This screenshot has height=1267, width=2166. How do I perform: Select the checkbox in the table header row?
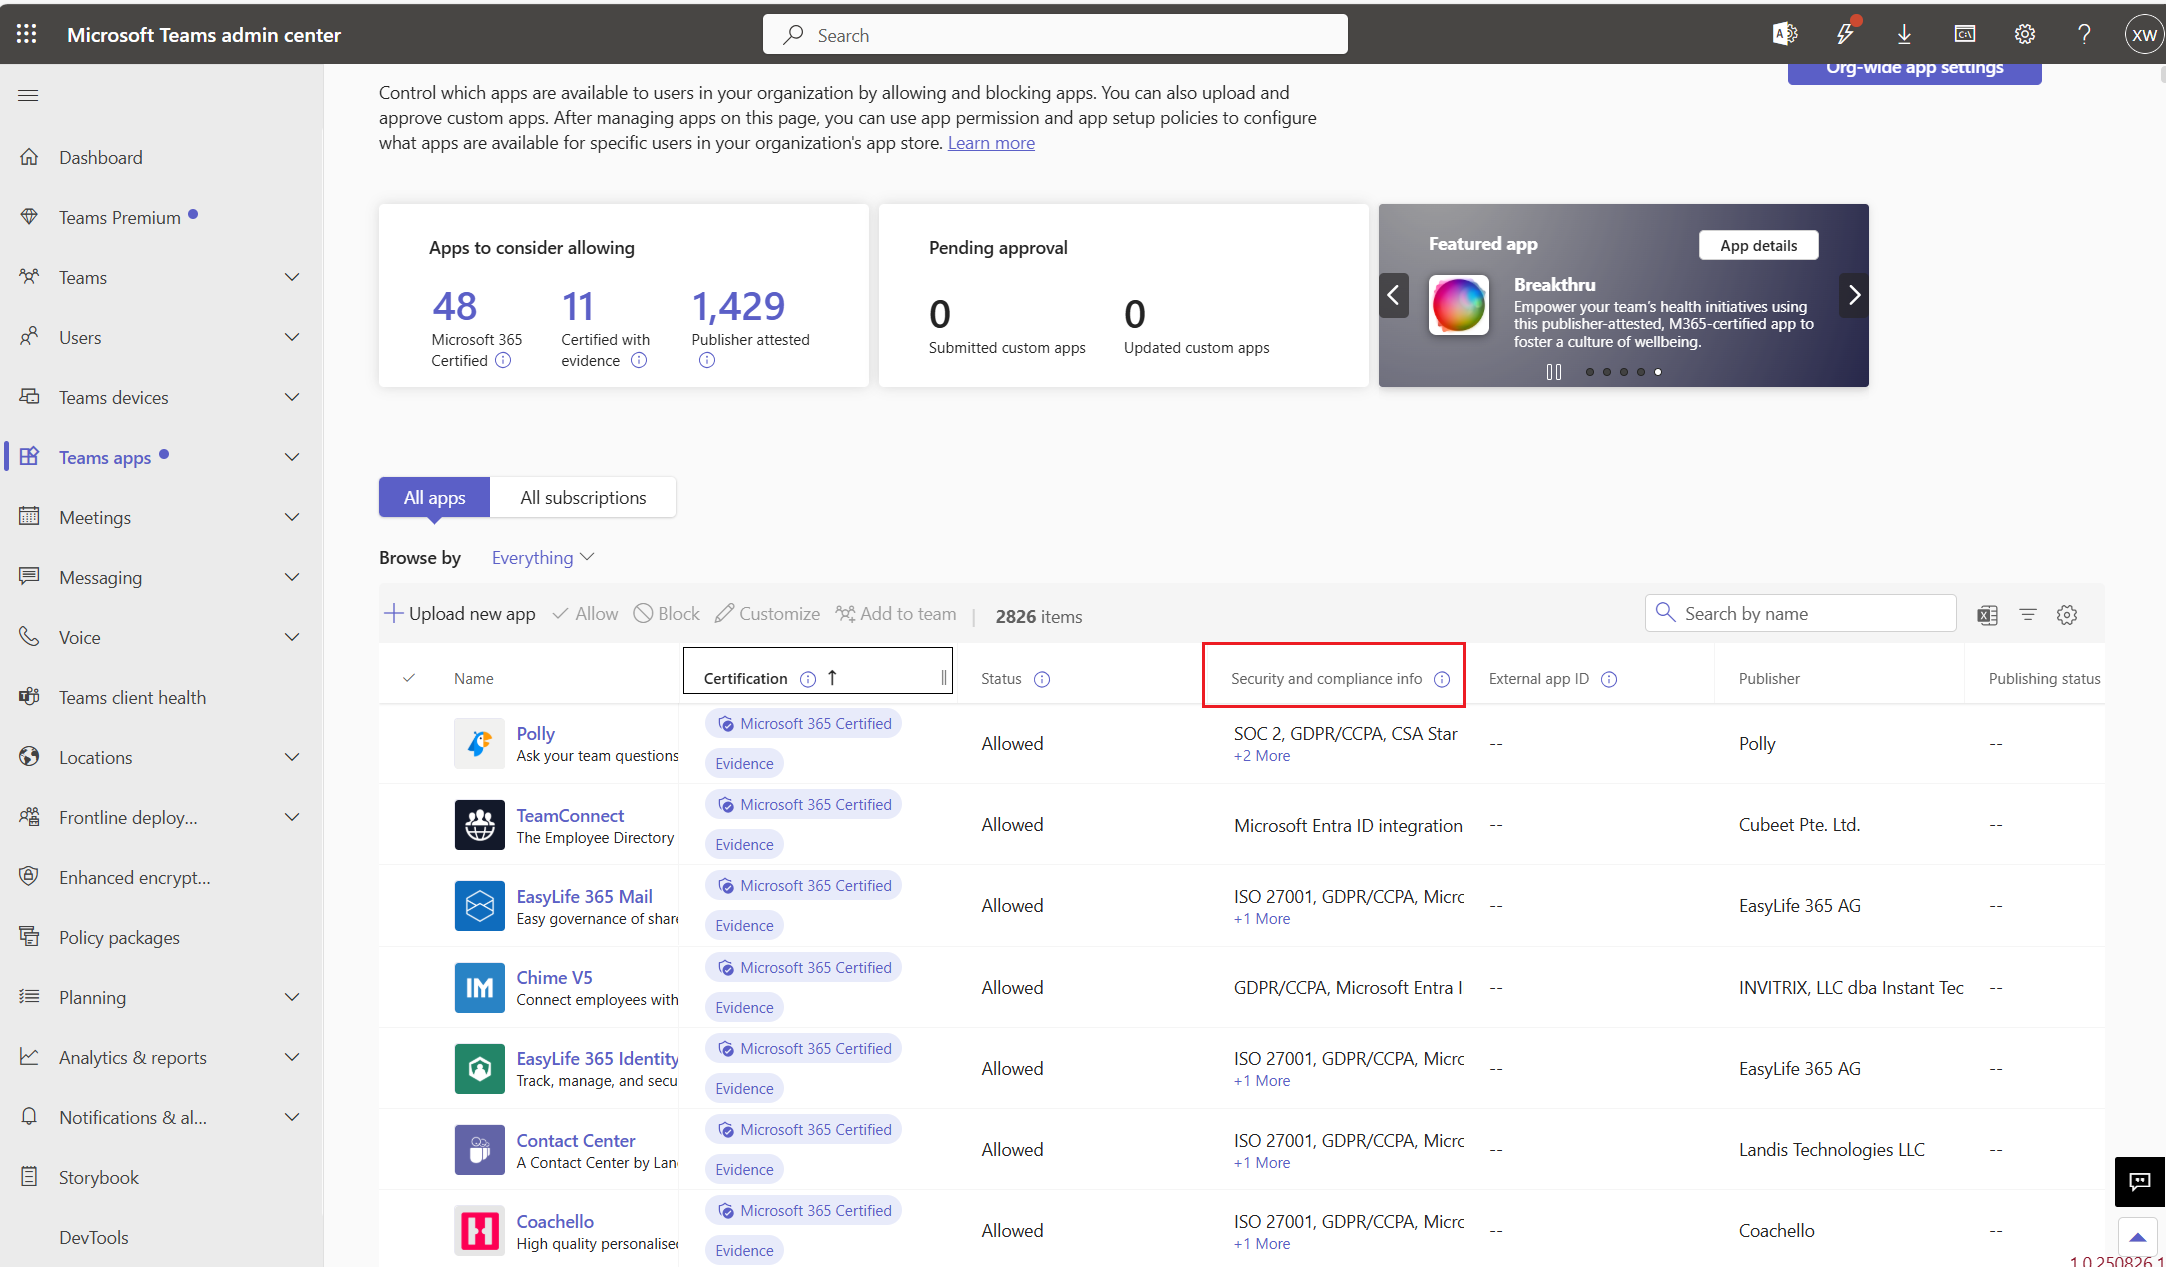click(x=409, y=677)
